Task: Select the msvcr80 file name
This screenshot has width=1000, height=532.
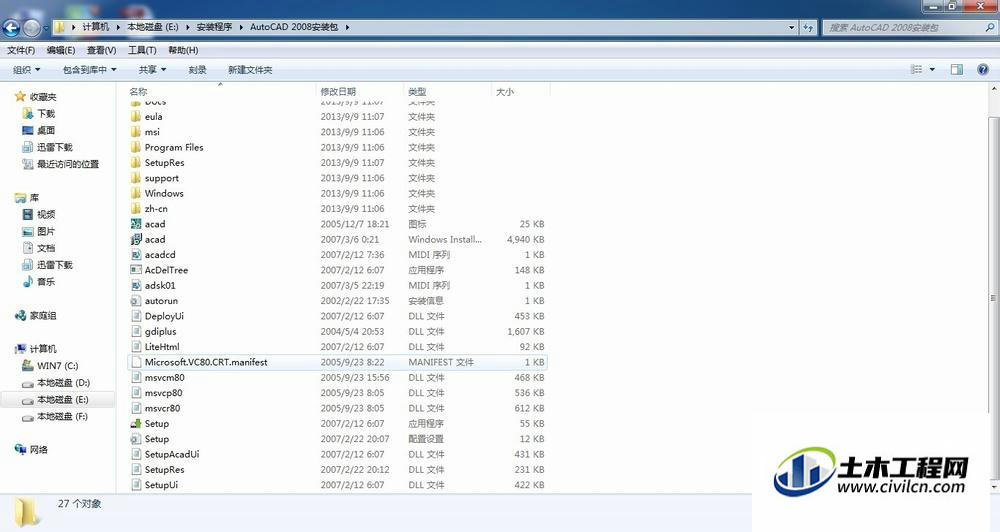Action: pos(163,408)
